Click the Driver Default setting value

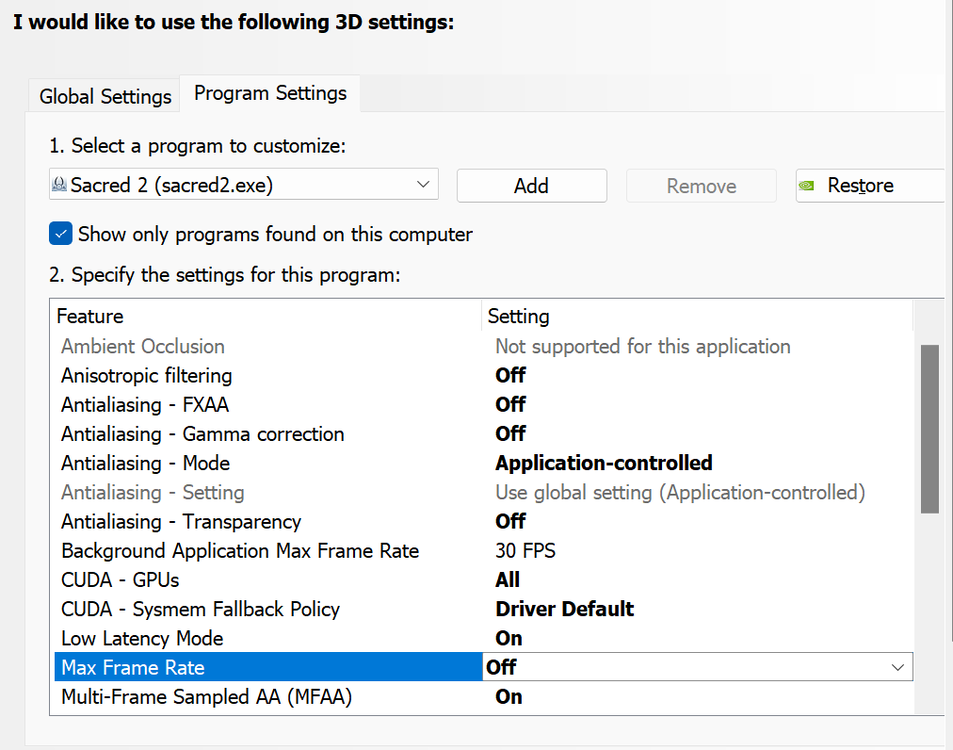pyautogui.click(x=565, y=609)
